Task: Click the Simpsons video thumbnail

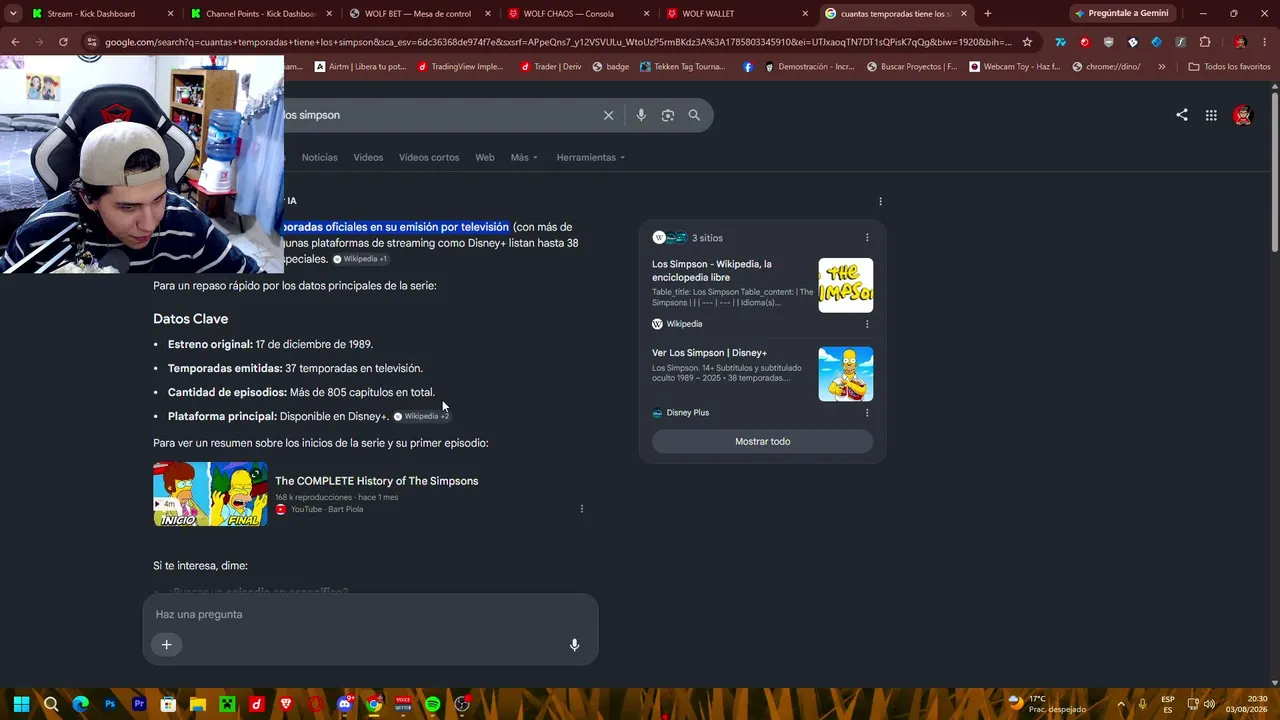Action: 210,494
